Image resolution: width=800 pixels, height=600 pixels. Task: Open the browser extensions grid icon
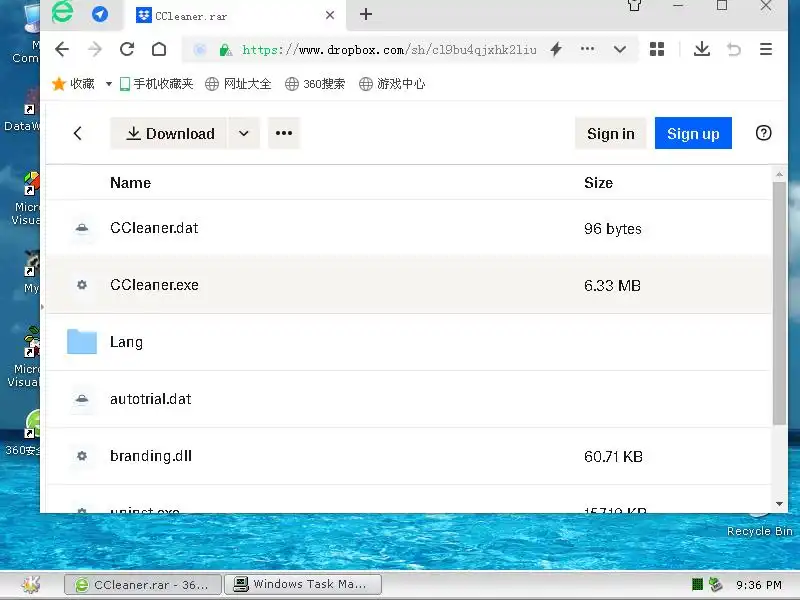pyautogui.click(x=657, y=49)
